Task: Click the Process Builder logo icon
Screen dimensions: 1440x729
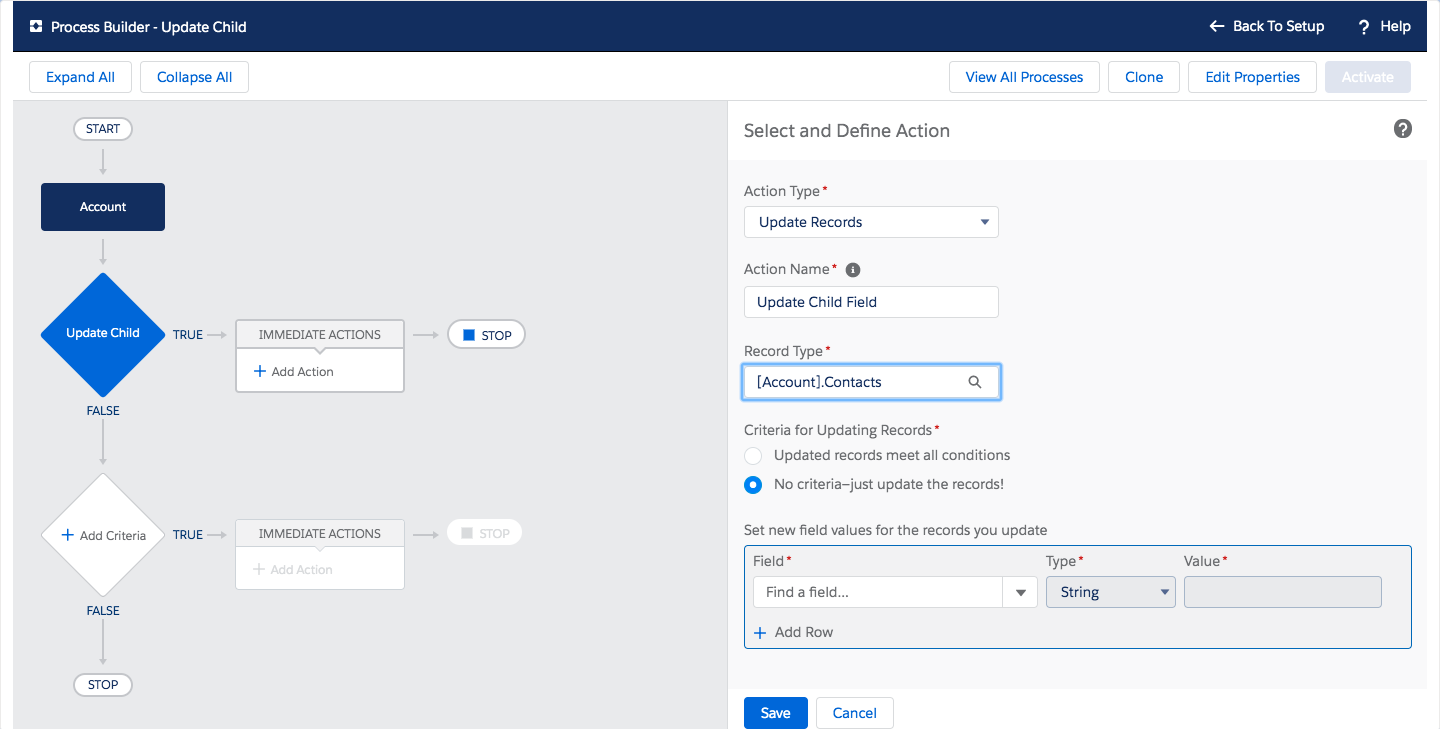Action: click(36, 27)
